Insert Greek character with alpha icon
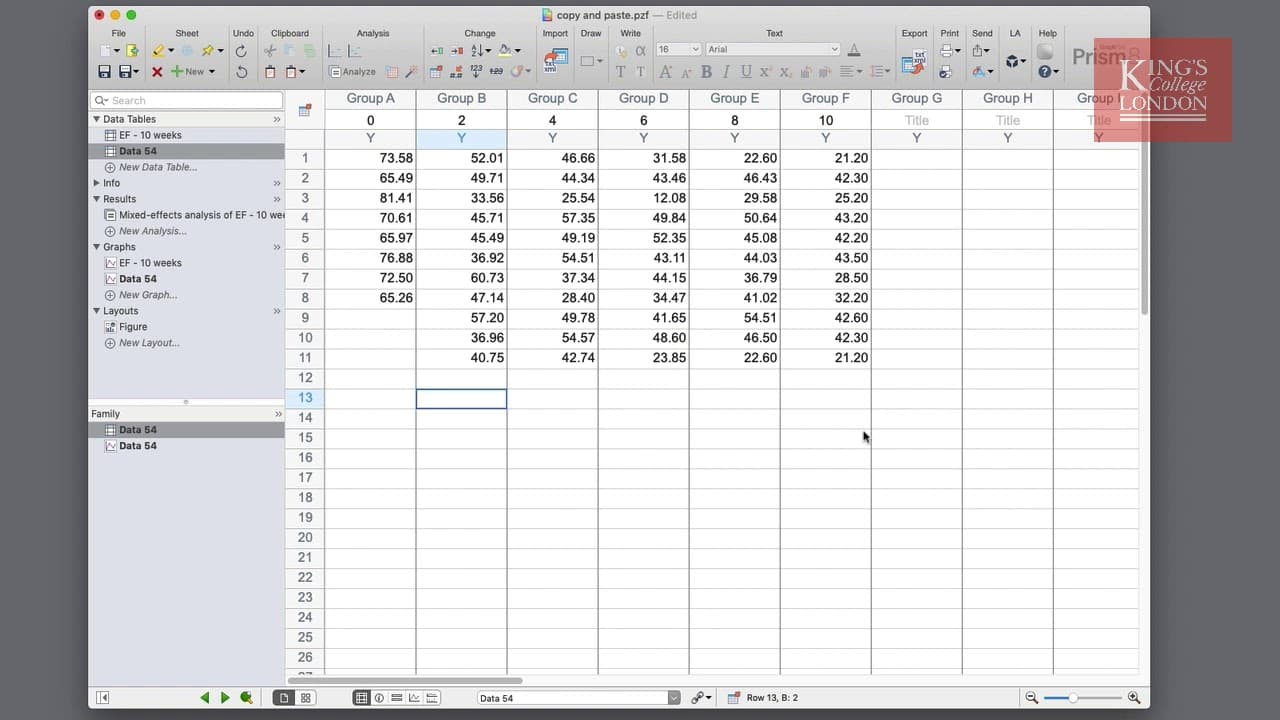Image resolution: width=1280 pixels, height=720 pixels. pyautogui.click(x=640, y=50)
